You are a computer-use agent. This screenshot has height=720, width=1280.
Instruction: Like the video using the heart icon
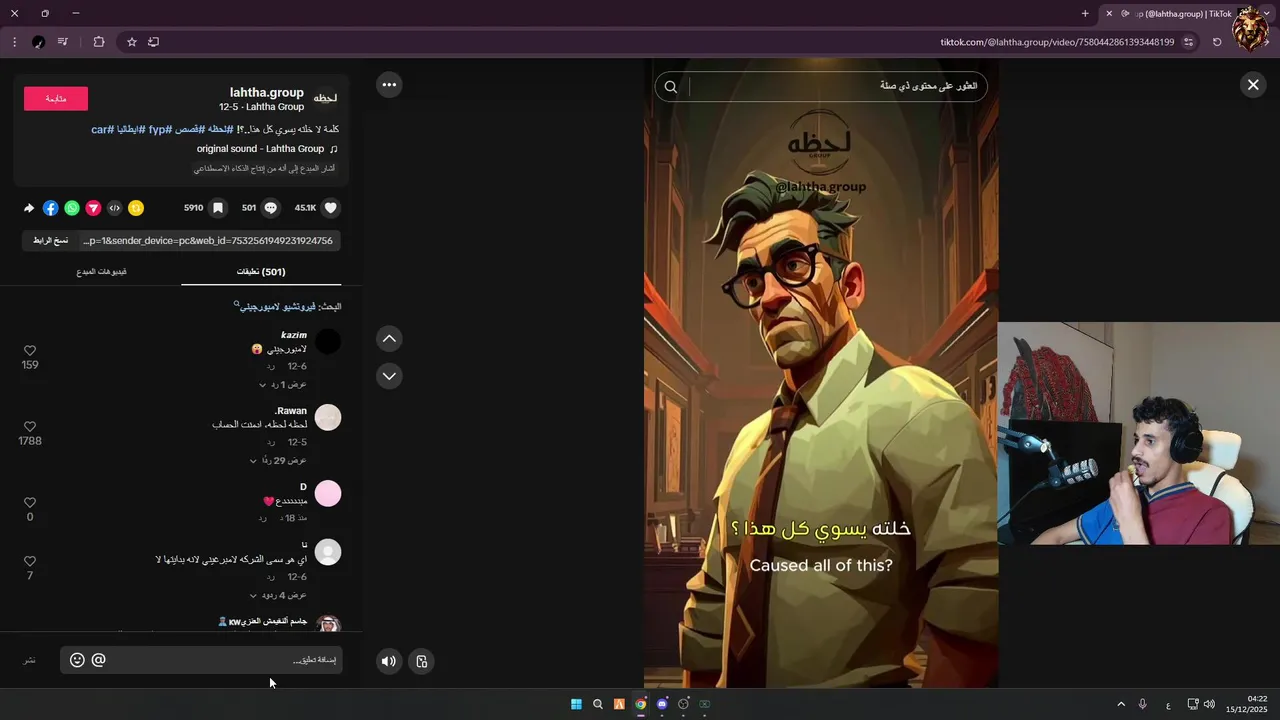331,208
